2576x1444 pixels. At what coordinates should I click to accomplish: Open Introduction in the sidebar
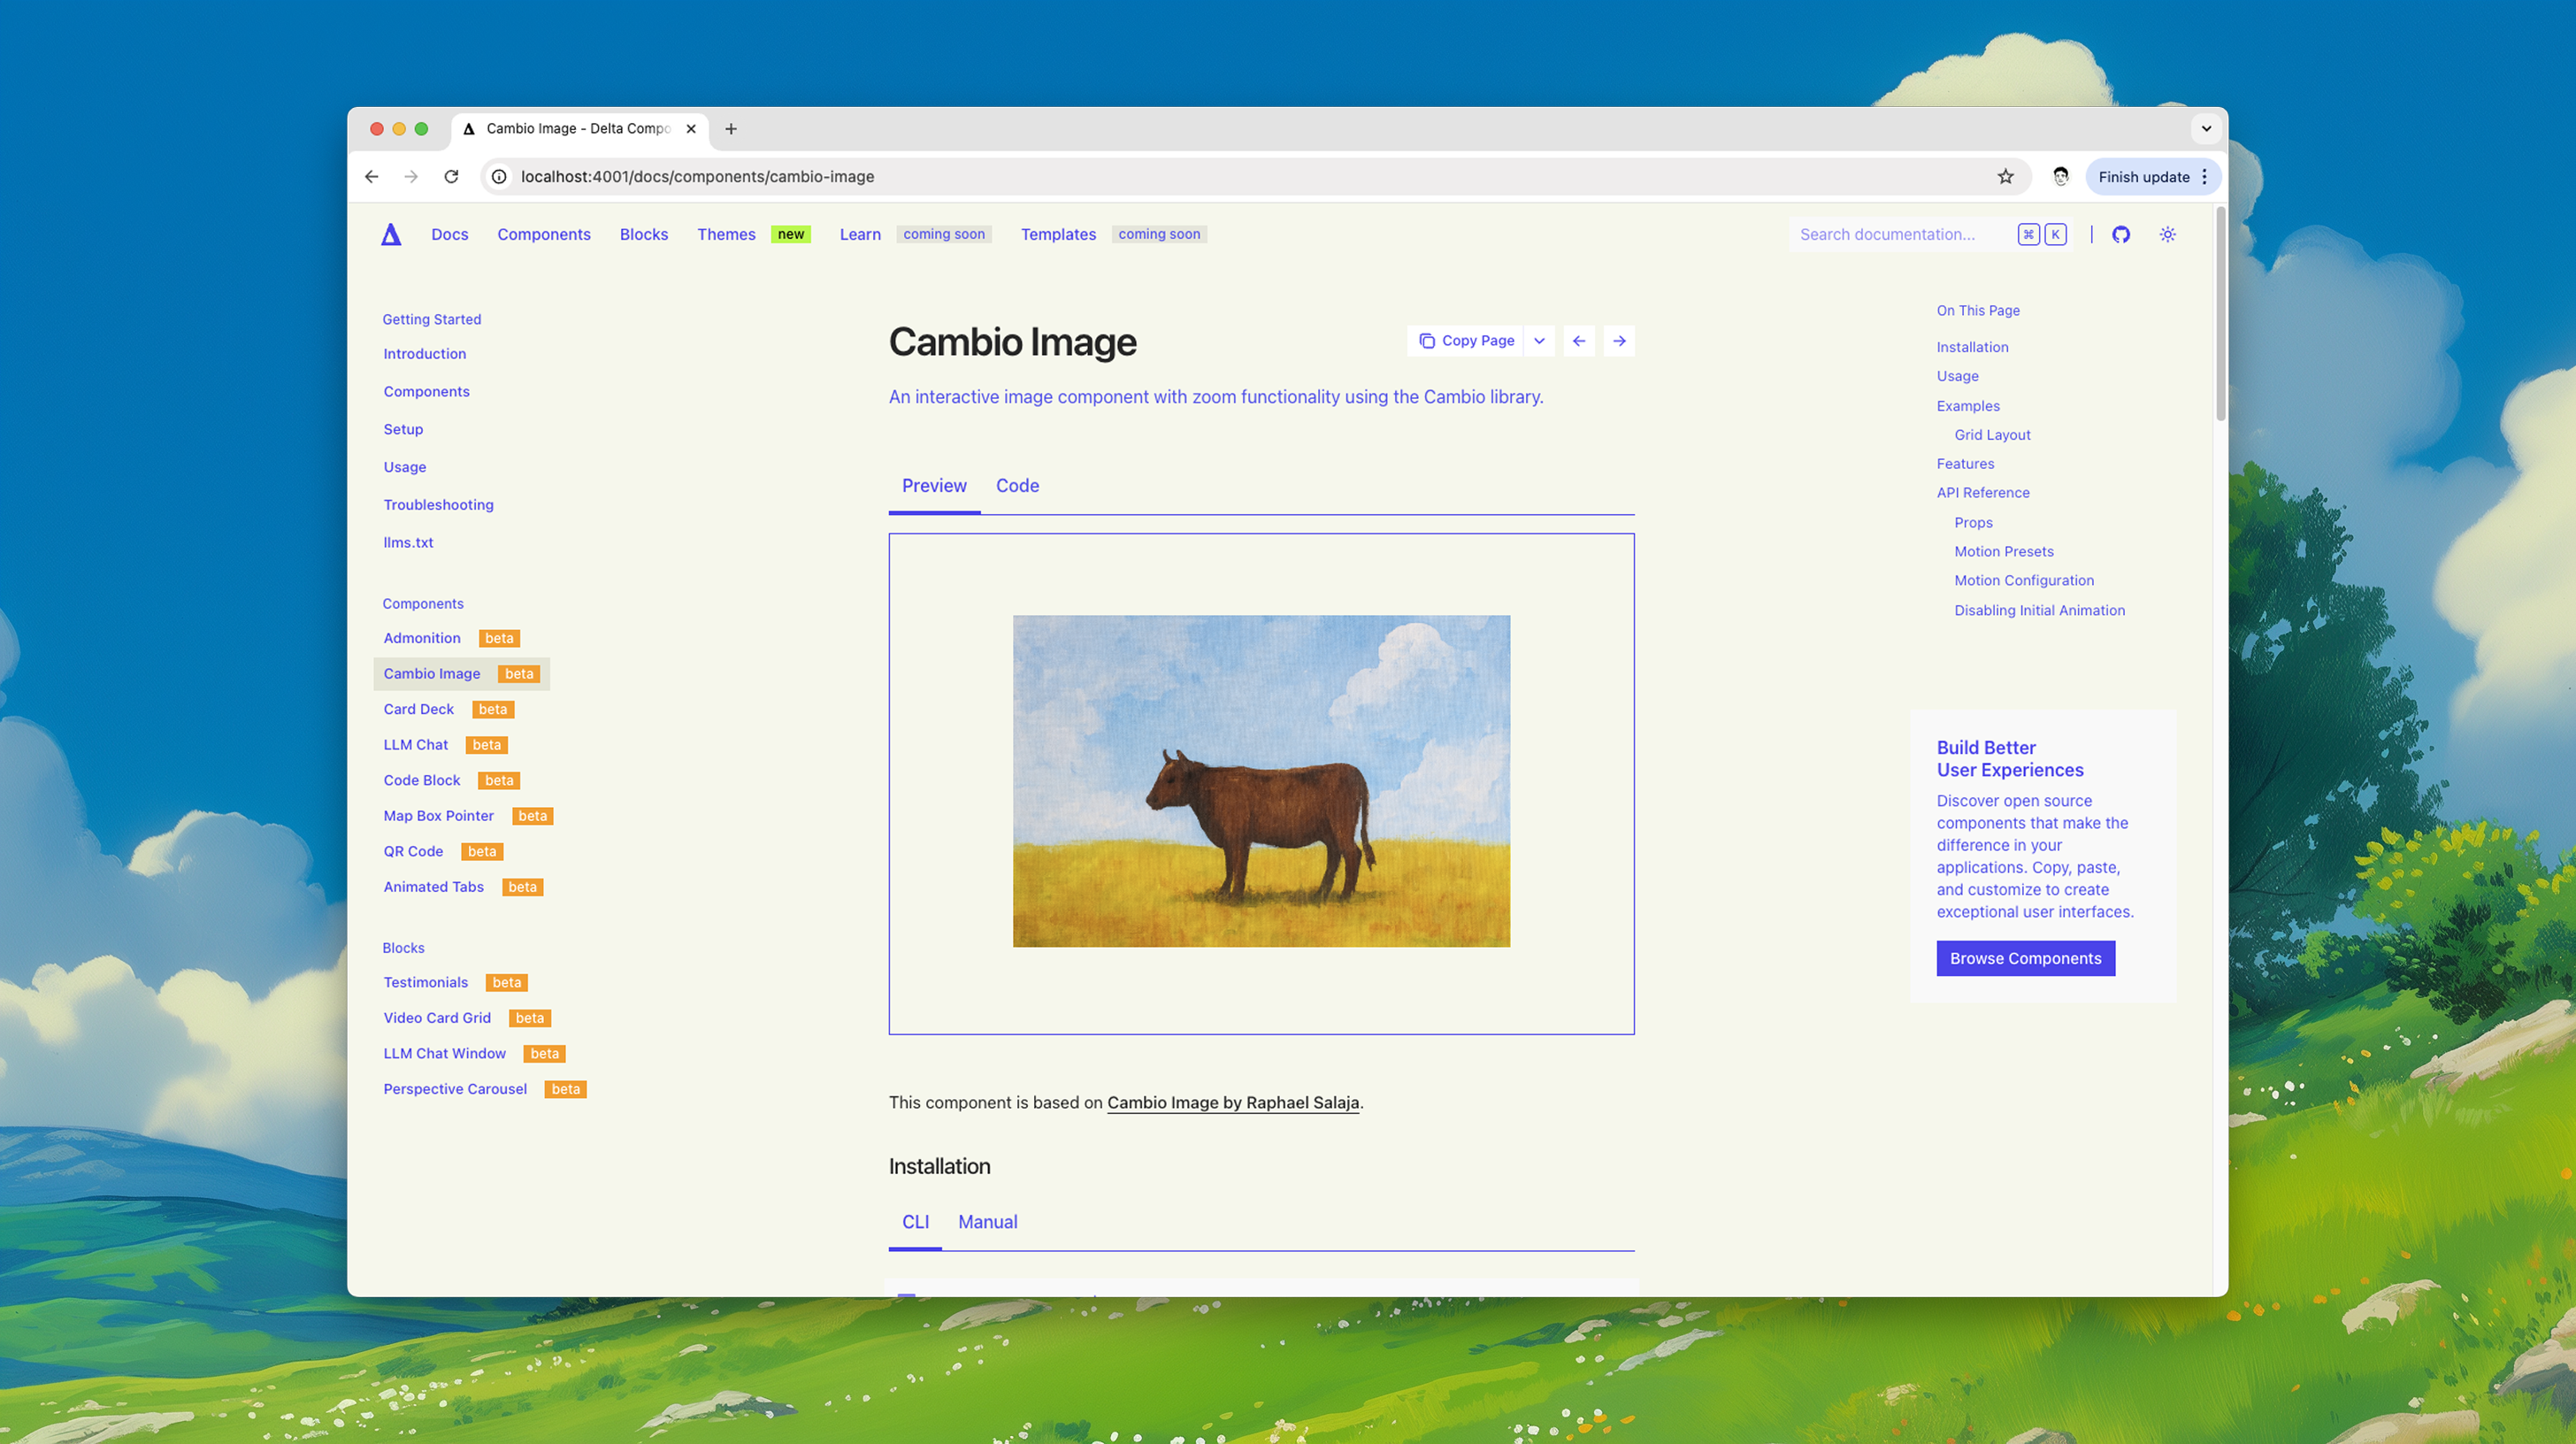[x=425, y=354]
